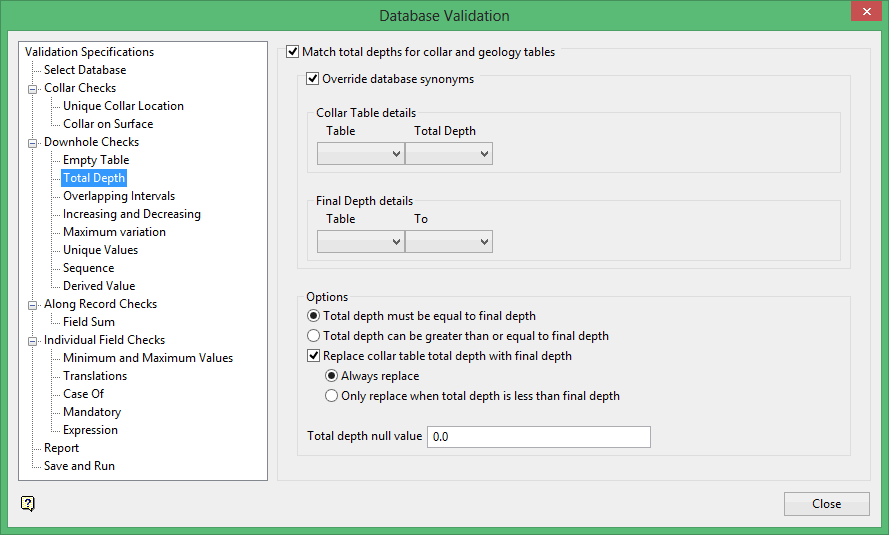Click the Total depth null value field
The image size is (889, 535).
pyautogui.click(x=538, y=437)
